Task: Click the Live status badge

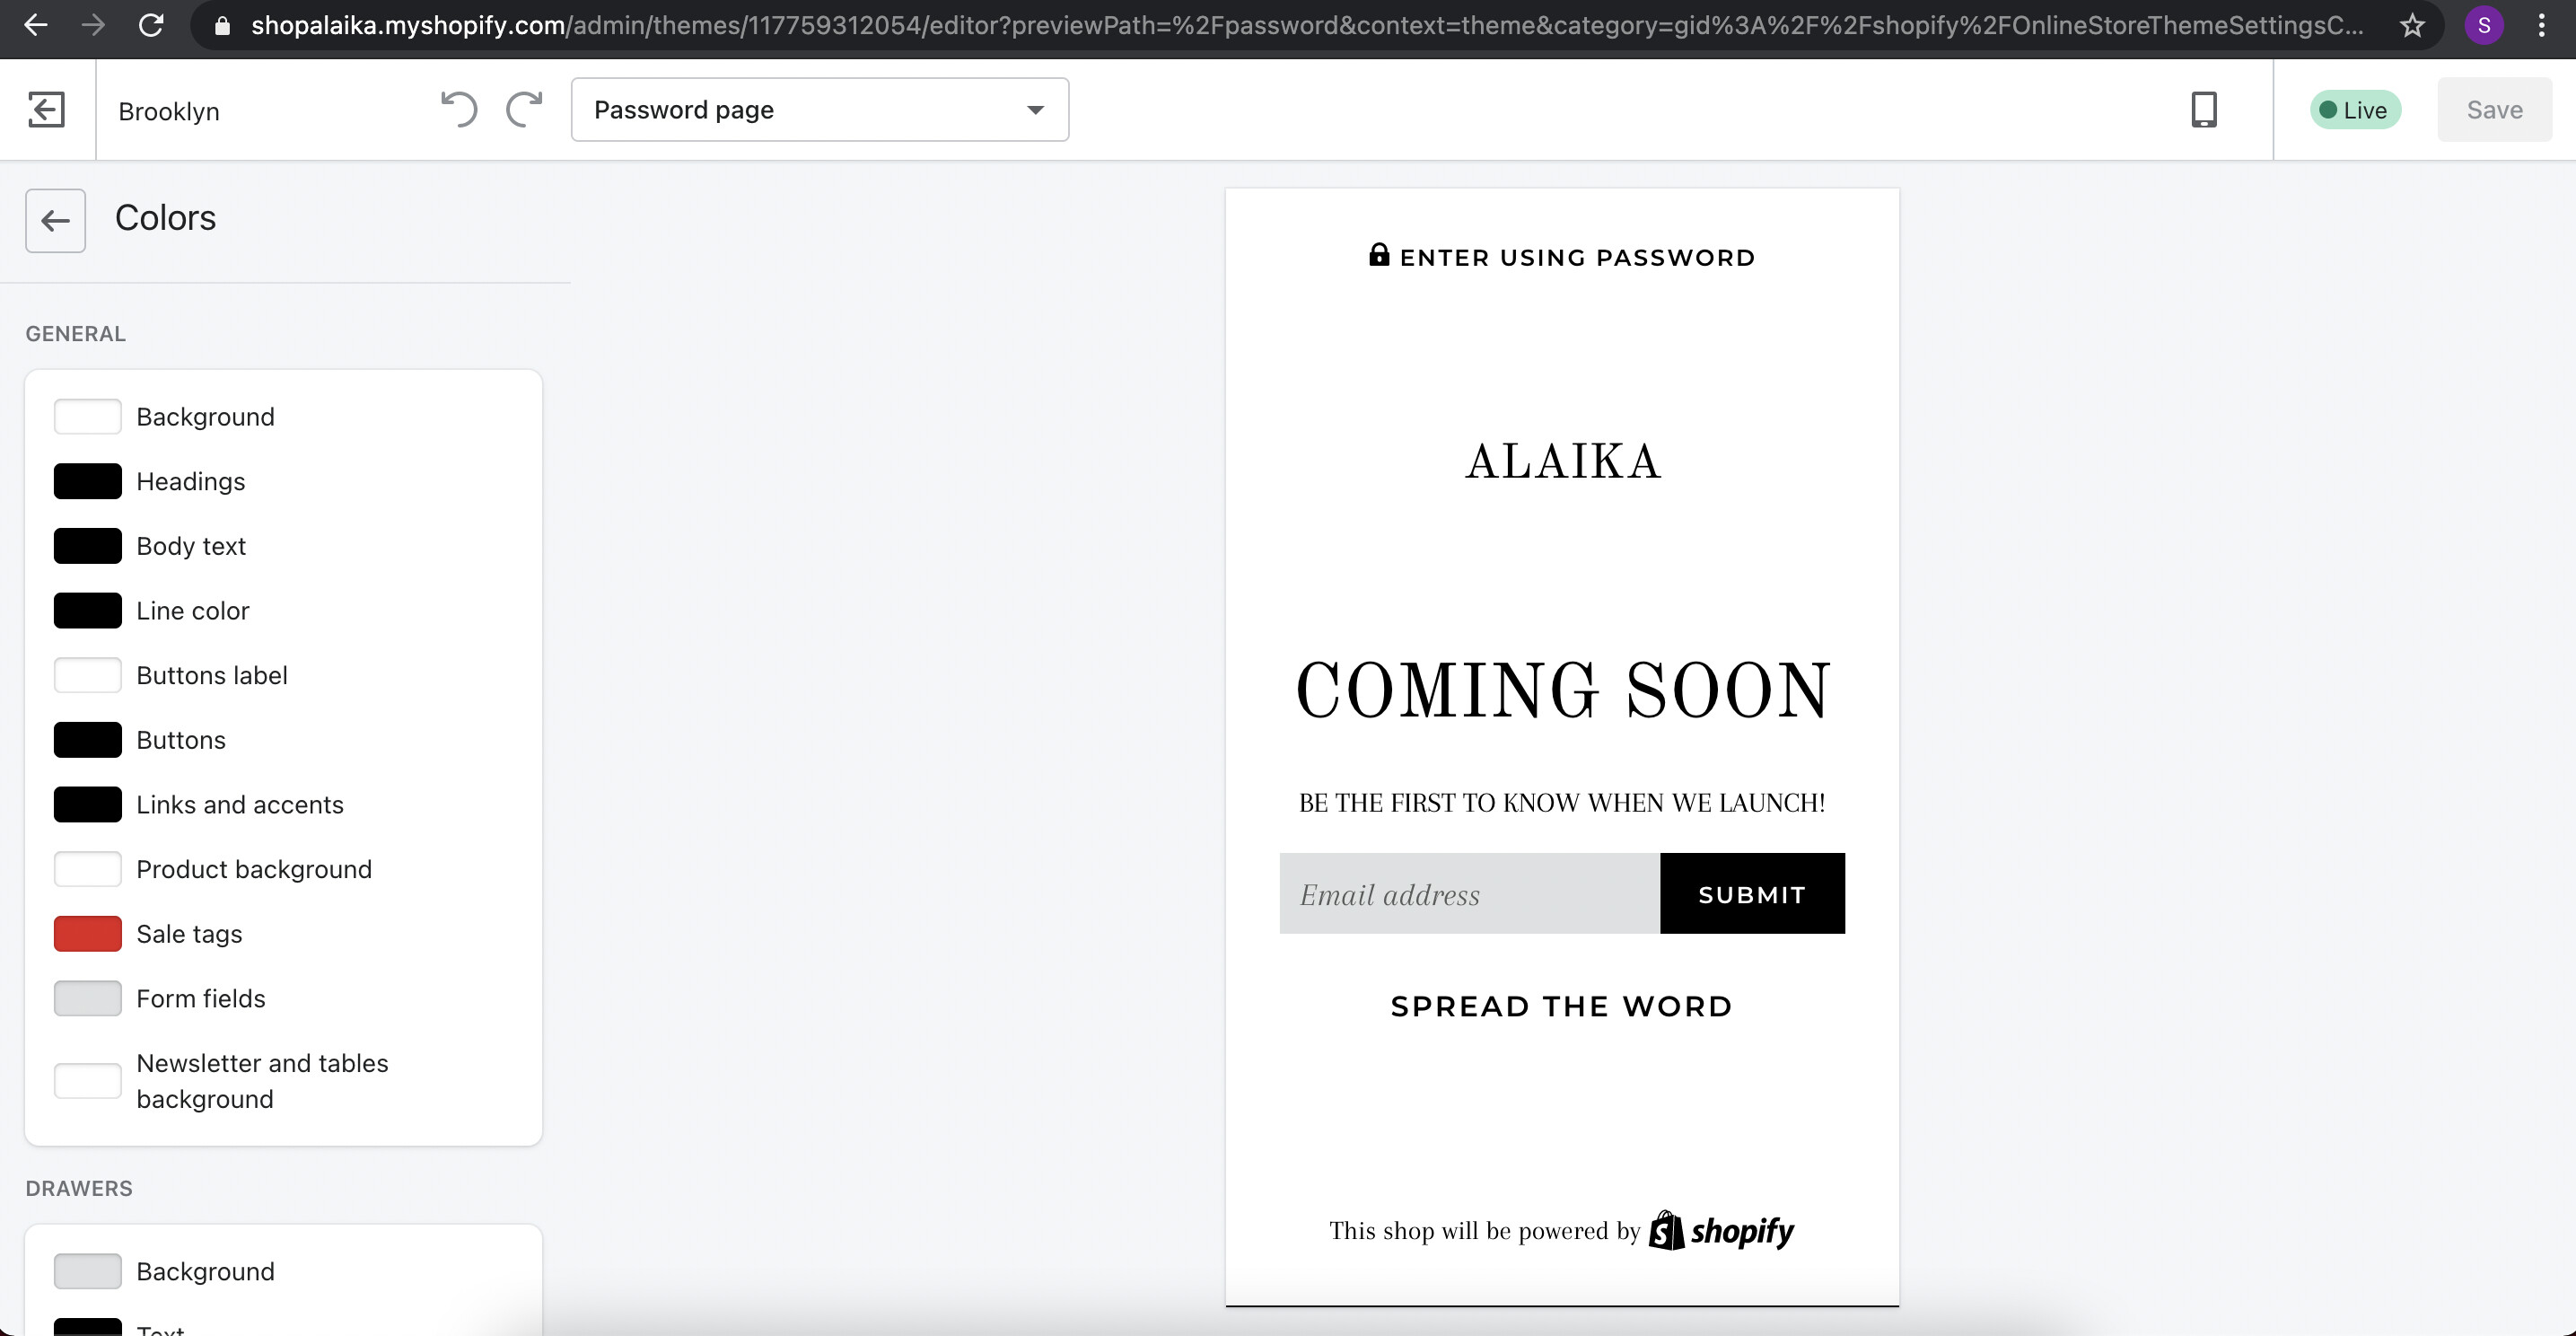Action: (2355, 110)
